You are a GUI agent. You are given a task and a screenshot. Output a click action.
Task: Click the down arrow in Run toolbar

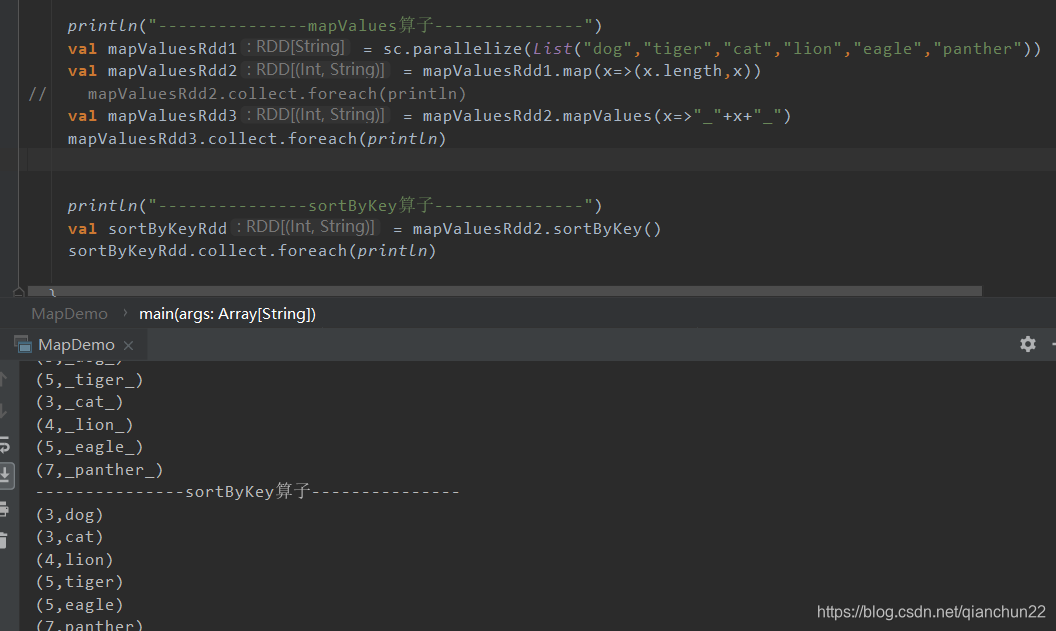3,411
